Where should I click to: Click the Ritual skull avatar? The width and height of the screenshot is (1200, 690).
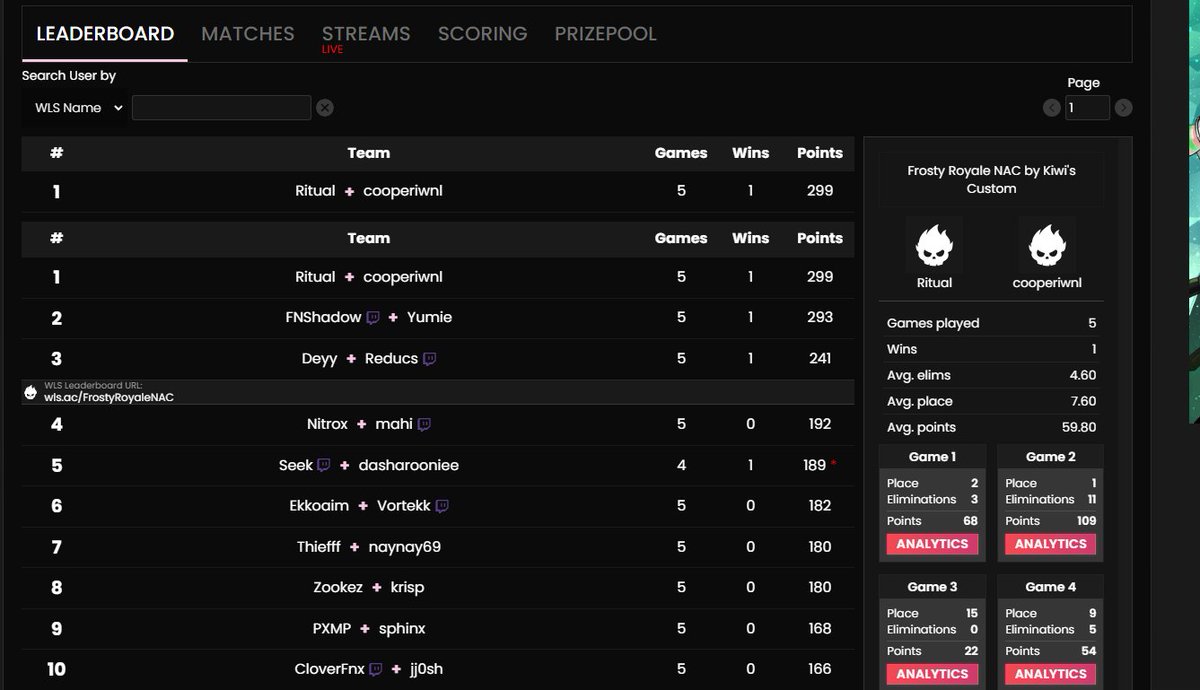(934, 243)
